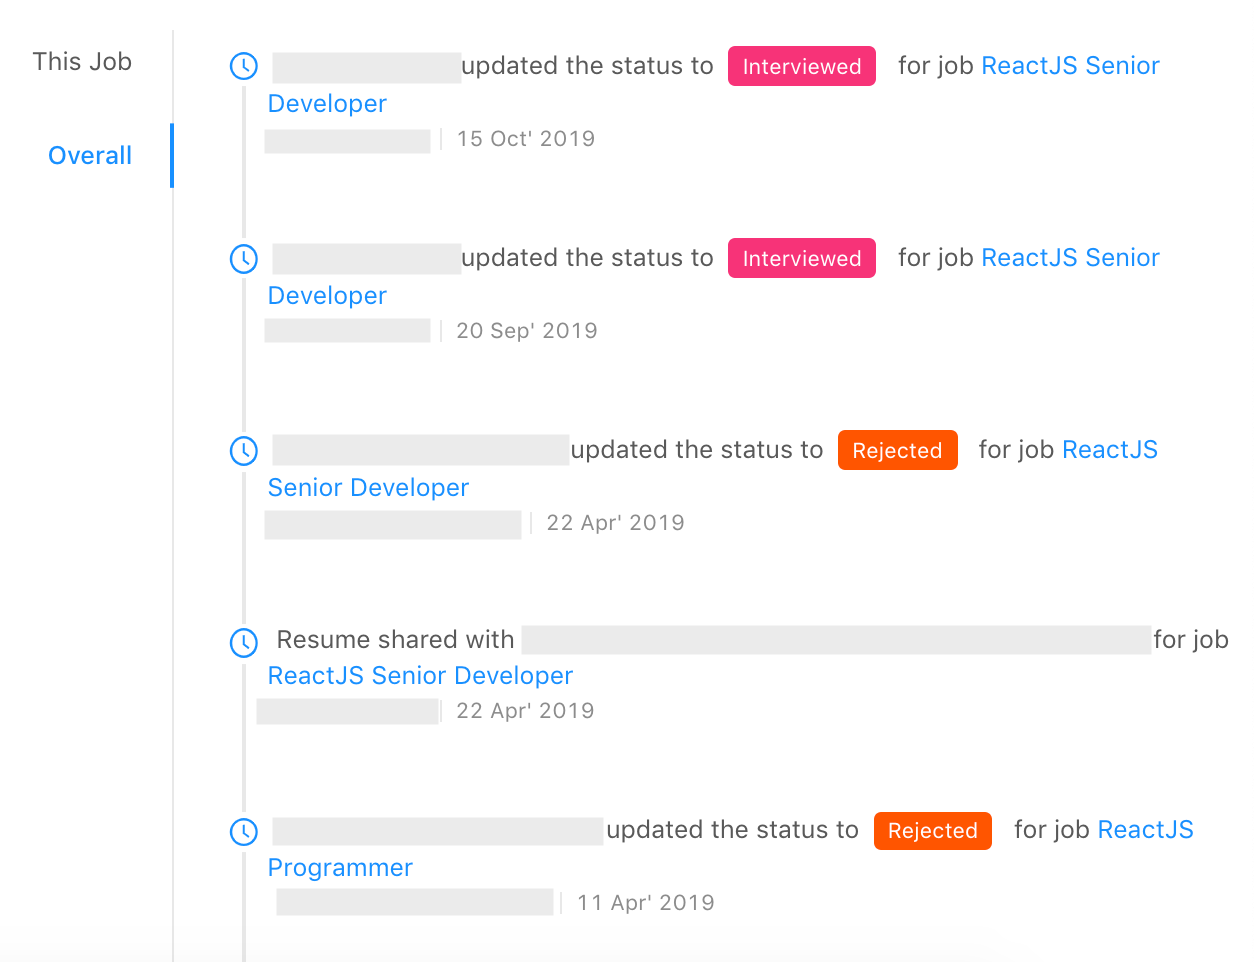Click the 11 Apr' 2019 date label

click(x=645, y=902)
